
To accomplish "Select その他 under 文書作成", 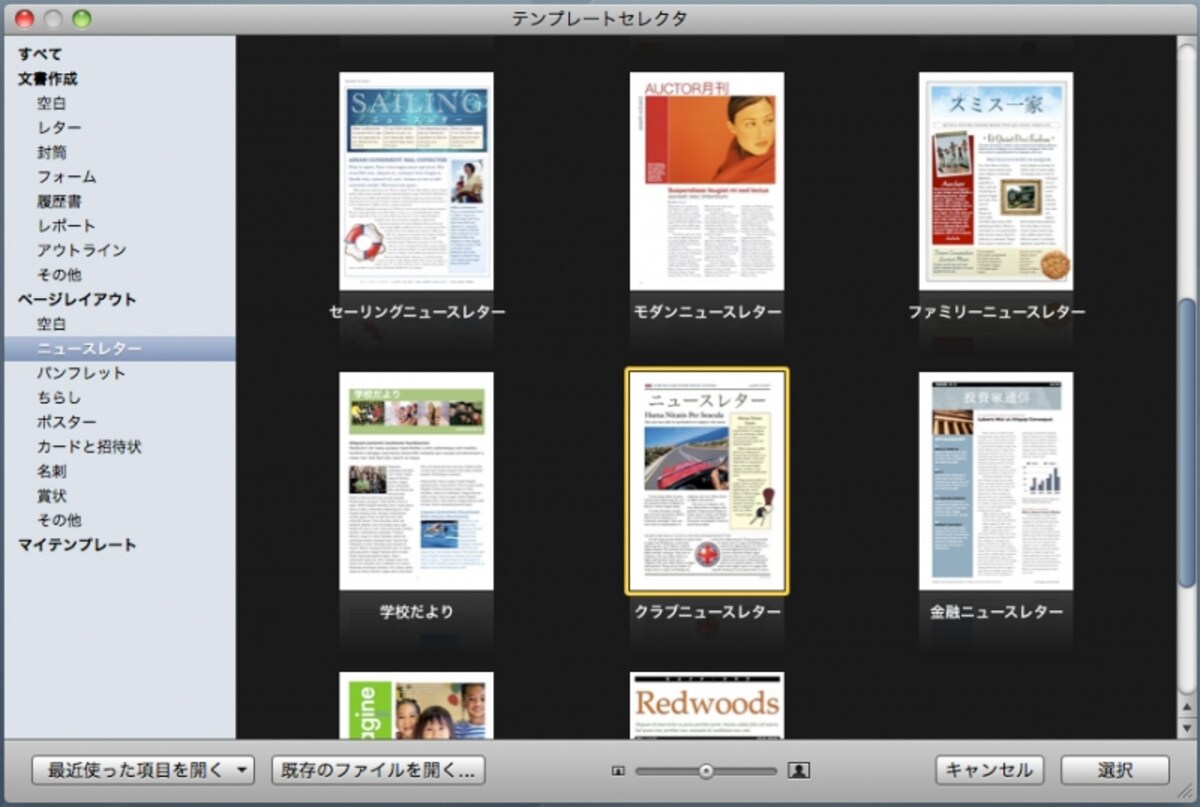I will [x=60, y=275].
